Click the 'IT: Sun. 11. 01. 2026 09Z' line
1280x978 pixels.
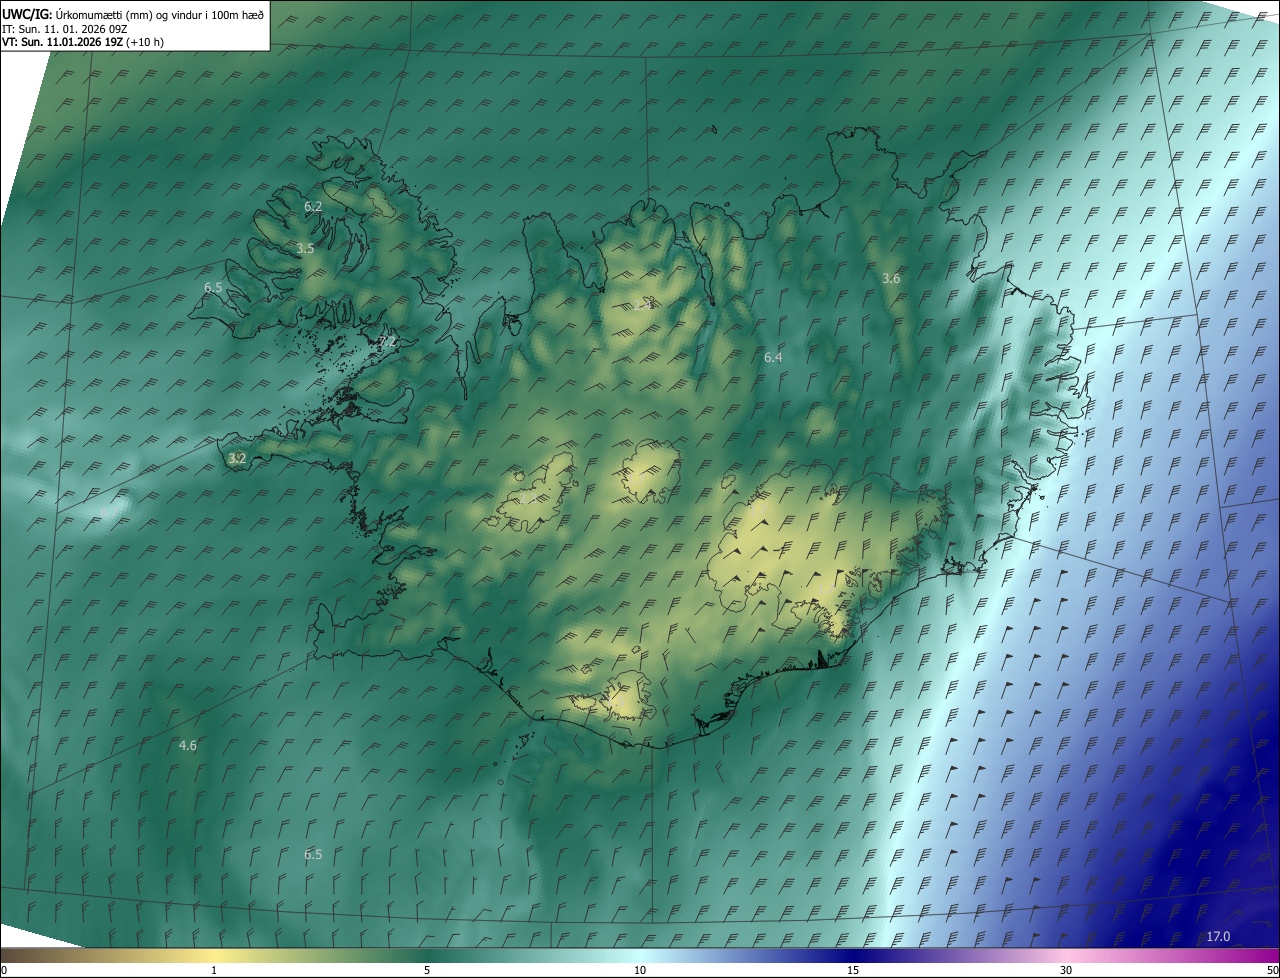(x=65, y=29)
